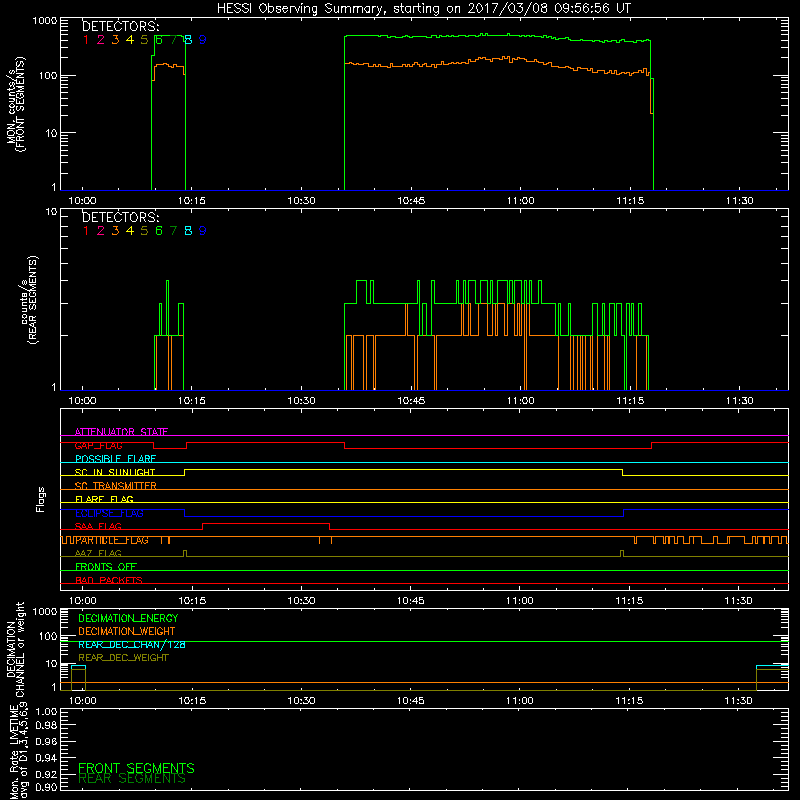Select olive detector 5 in rear segments legend
This screenshot has height=800, width=800.
tap(144, 231)
